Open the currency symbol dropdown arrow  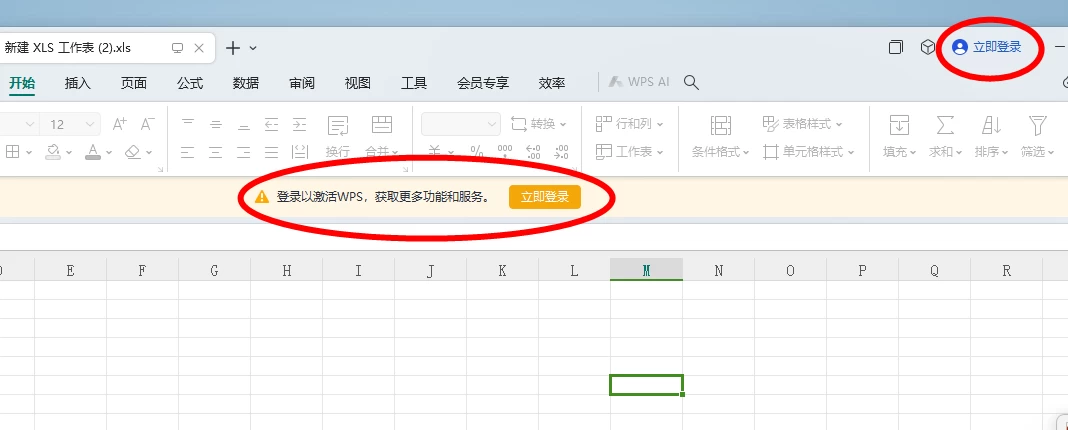450,152
